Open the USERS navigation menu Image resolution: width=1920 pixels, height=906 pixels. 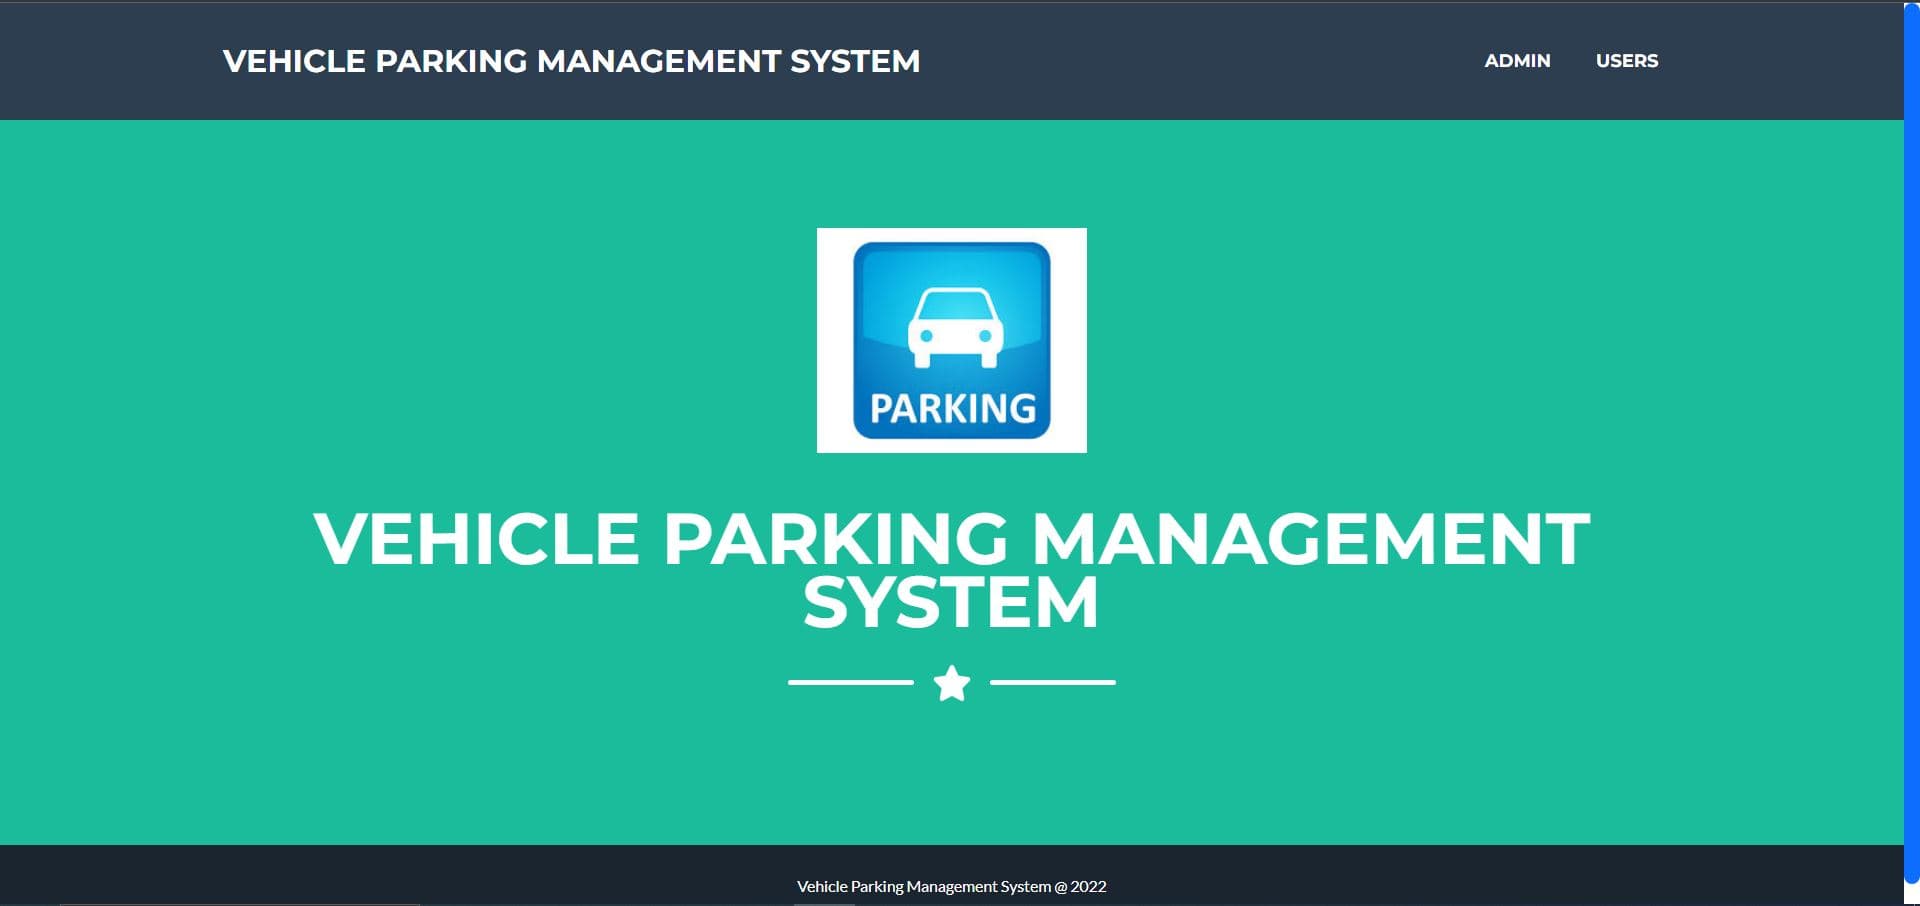(x=1626, y=61)
